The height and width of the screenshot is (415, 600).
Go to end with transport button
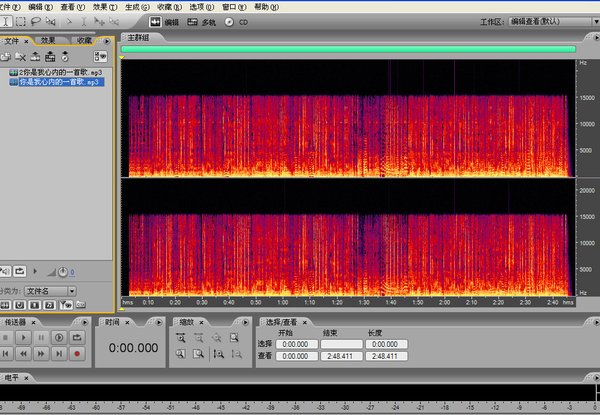(59, 354)
